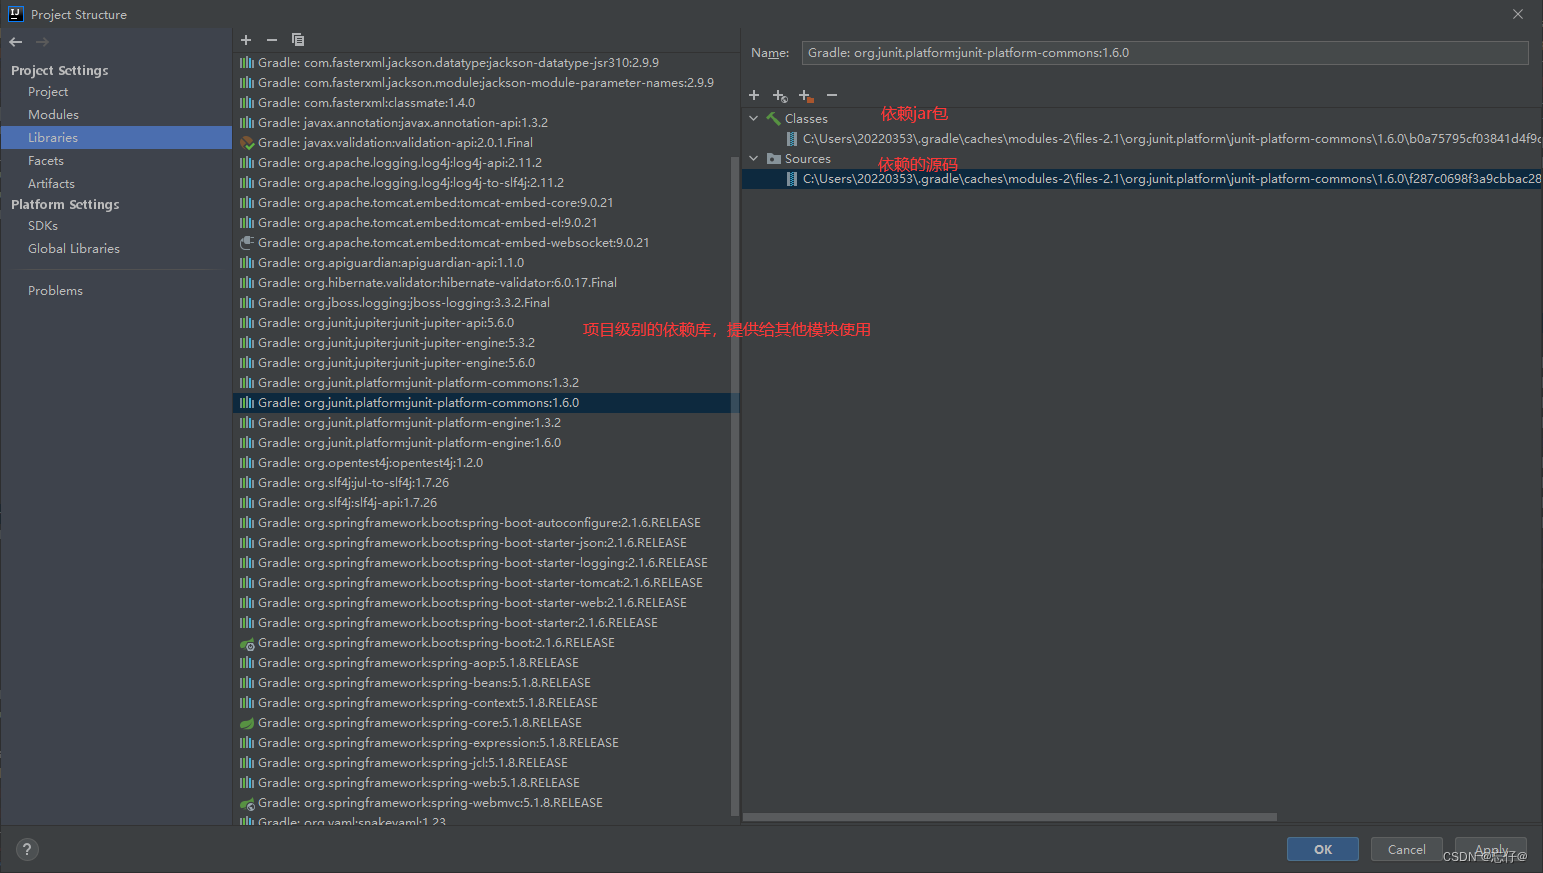Collapse the Classes section

coord(753,117)
